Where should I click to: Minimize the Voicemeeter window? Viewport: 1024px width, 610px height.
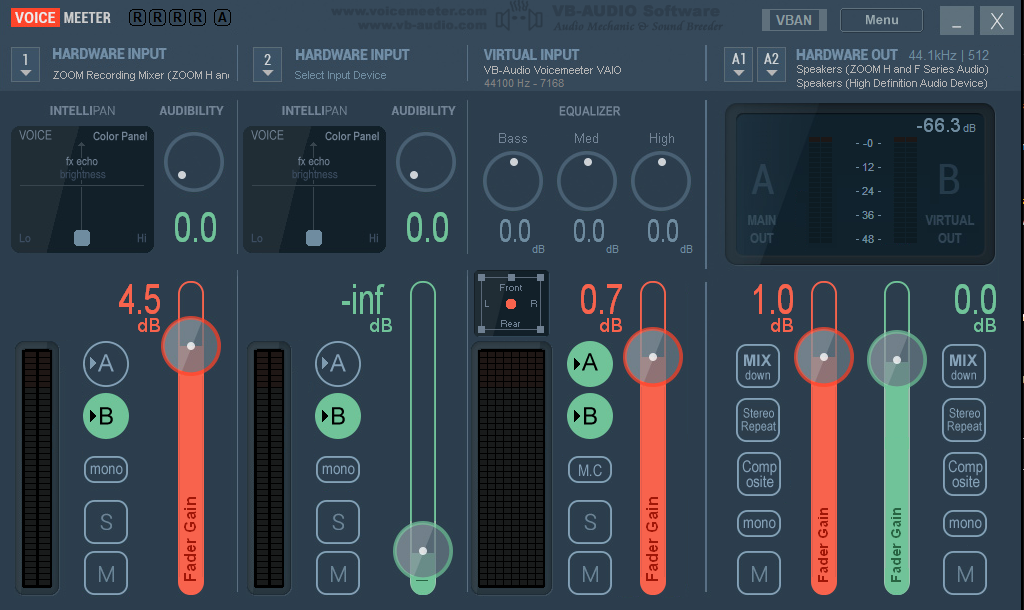[957, 21]
